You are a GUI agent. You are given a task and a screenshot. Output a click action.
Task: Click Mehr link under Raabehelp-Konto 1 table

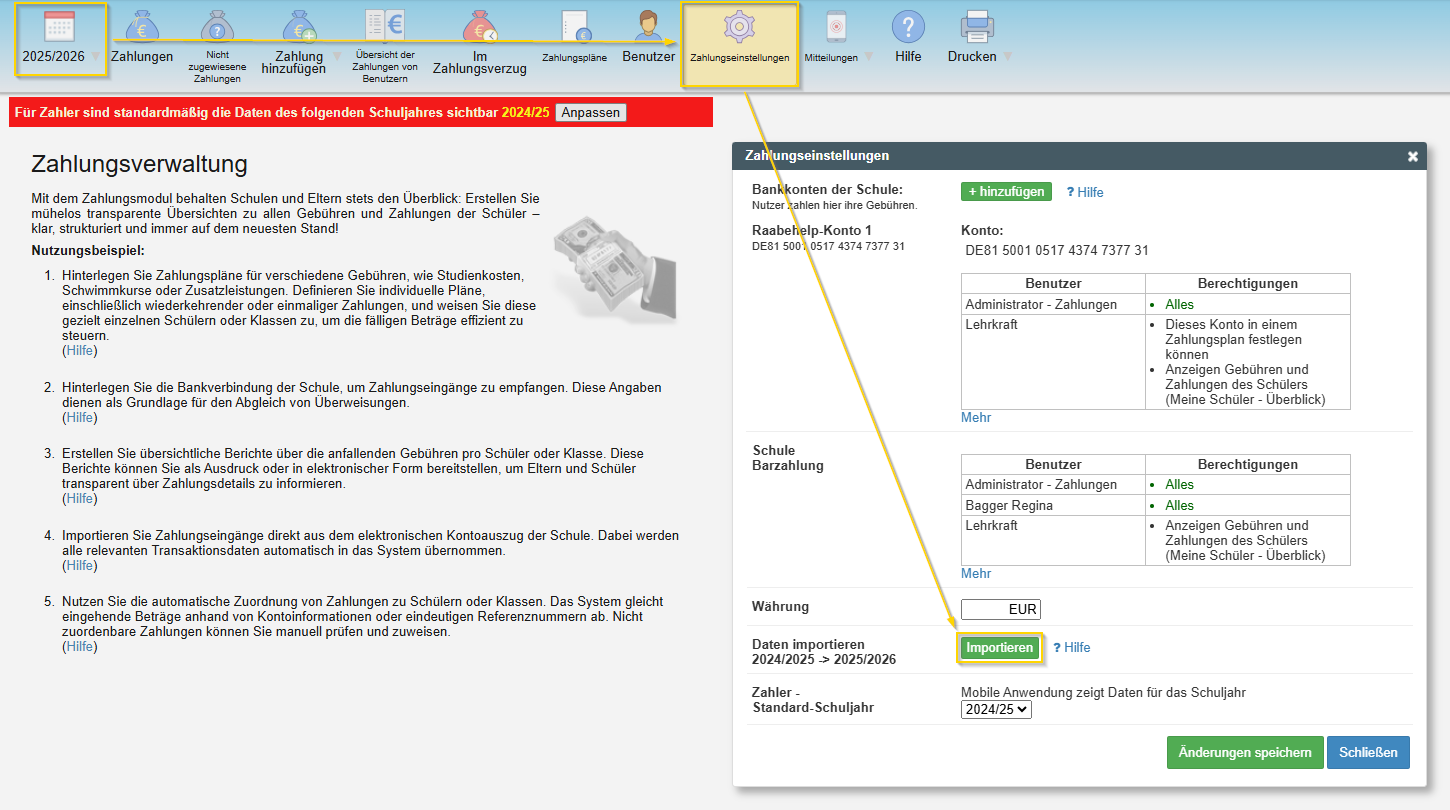click(x=976, y=417)
